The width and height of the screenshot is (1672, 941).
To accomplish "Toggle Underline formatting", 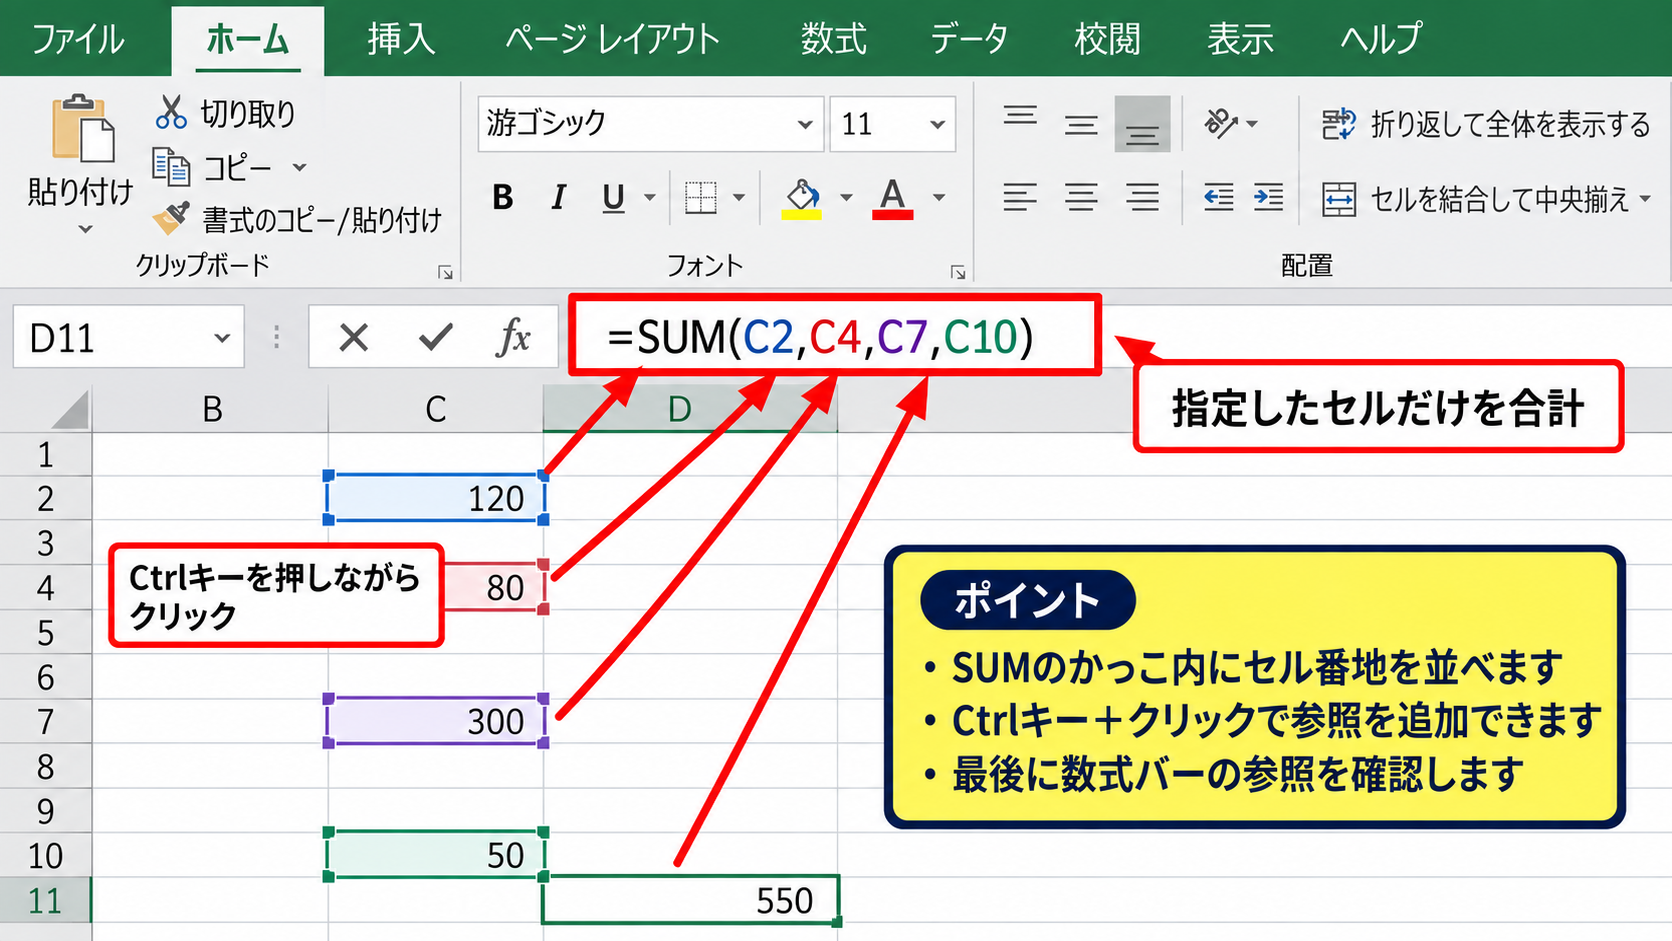I will point(613,198).
